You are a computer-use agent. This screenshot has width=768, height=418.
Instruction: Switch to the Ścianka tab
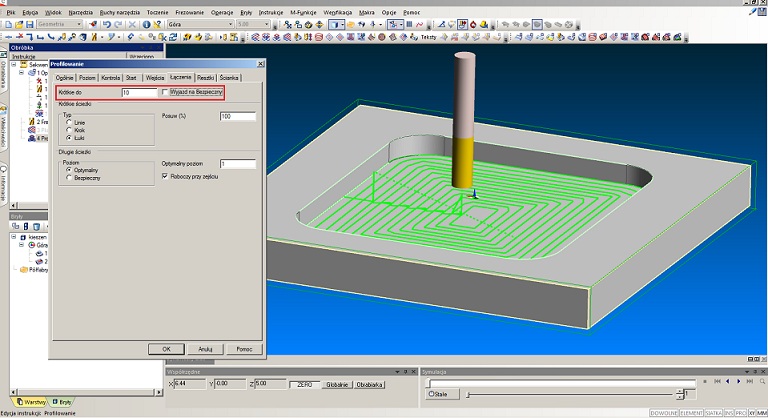[x=229, y=78]
